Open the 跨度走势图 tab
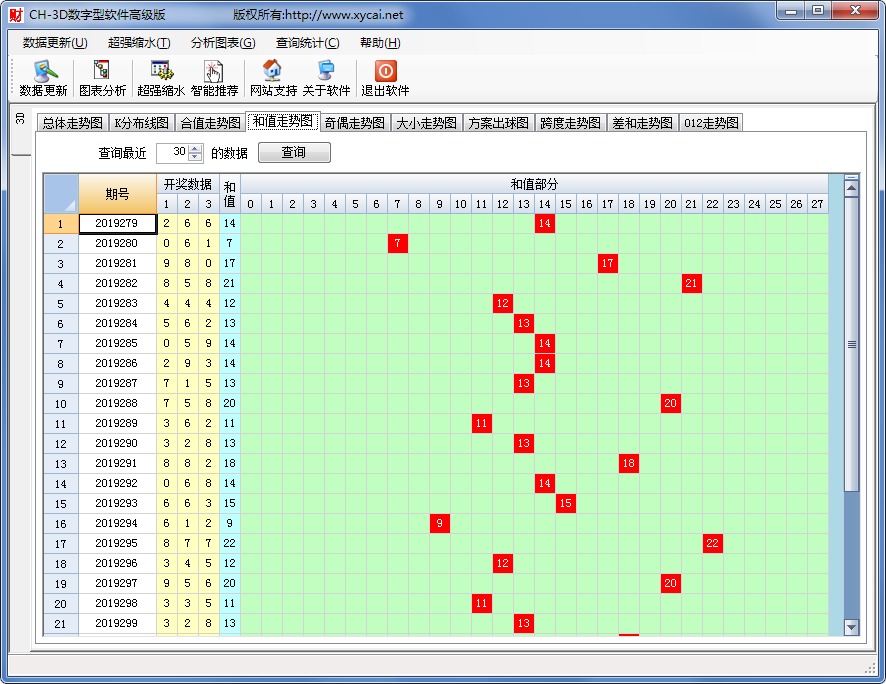This screenshot has height=684, width=886. [x=570, y=122]
